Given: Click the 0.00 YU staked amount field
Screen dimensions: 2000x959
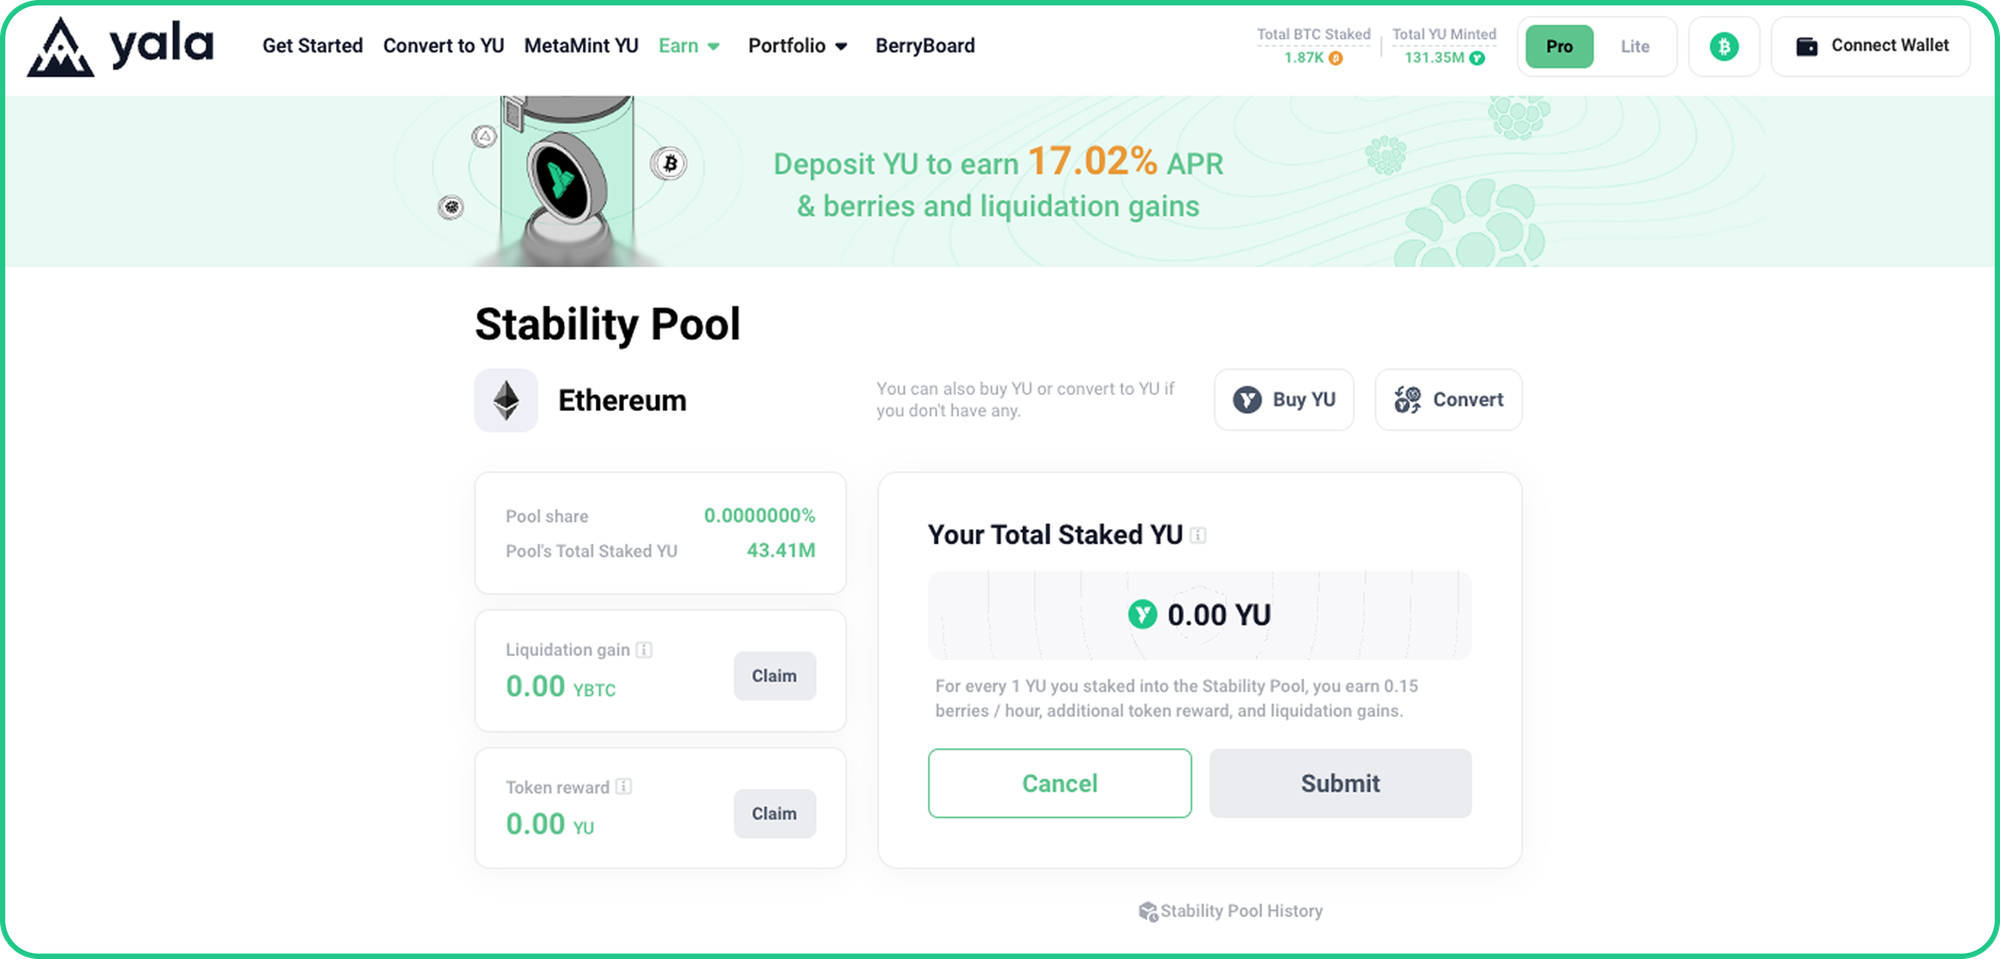Looking at the screenshot, I should point(1199,615).
